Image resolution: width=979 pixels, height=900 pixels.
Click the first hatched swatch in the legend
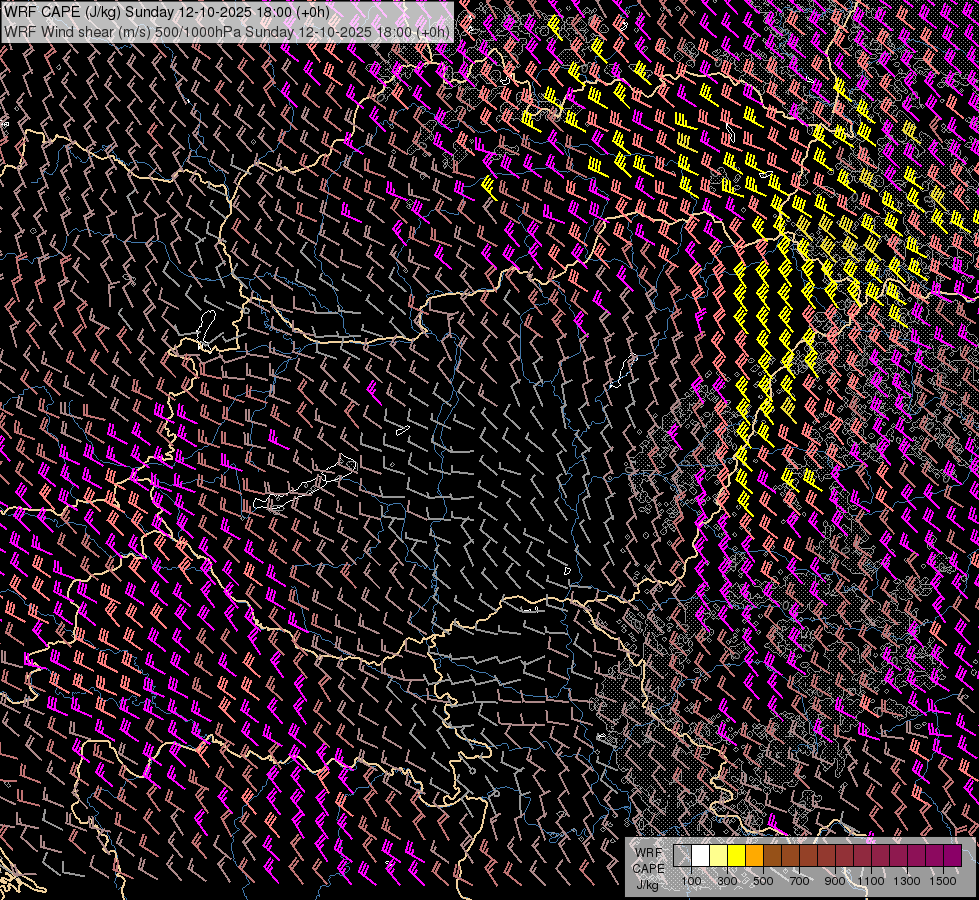coord(682,855)
